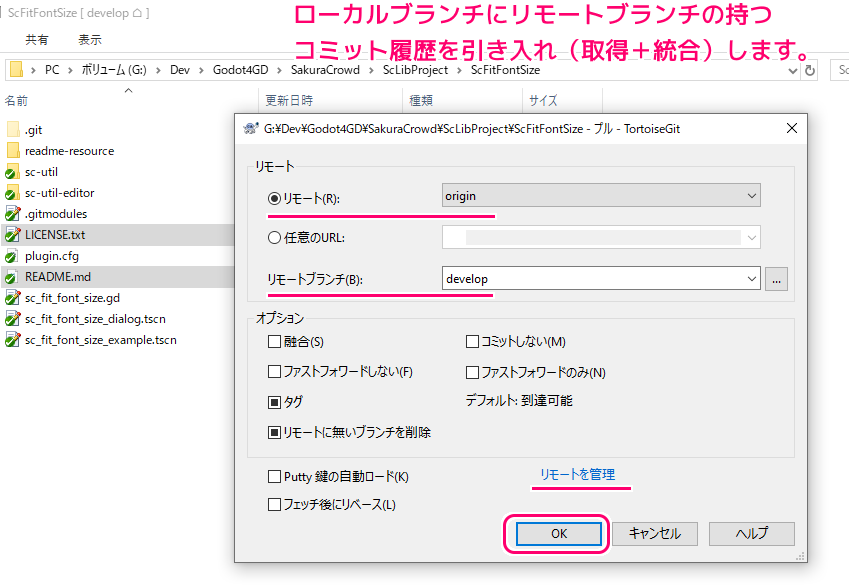
Task: Enable the 融合(S) checkbox
Action: click(272, 343)
